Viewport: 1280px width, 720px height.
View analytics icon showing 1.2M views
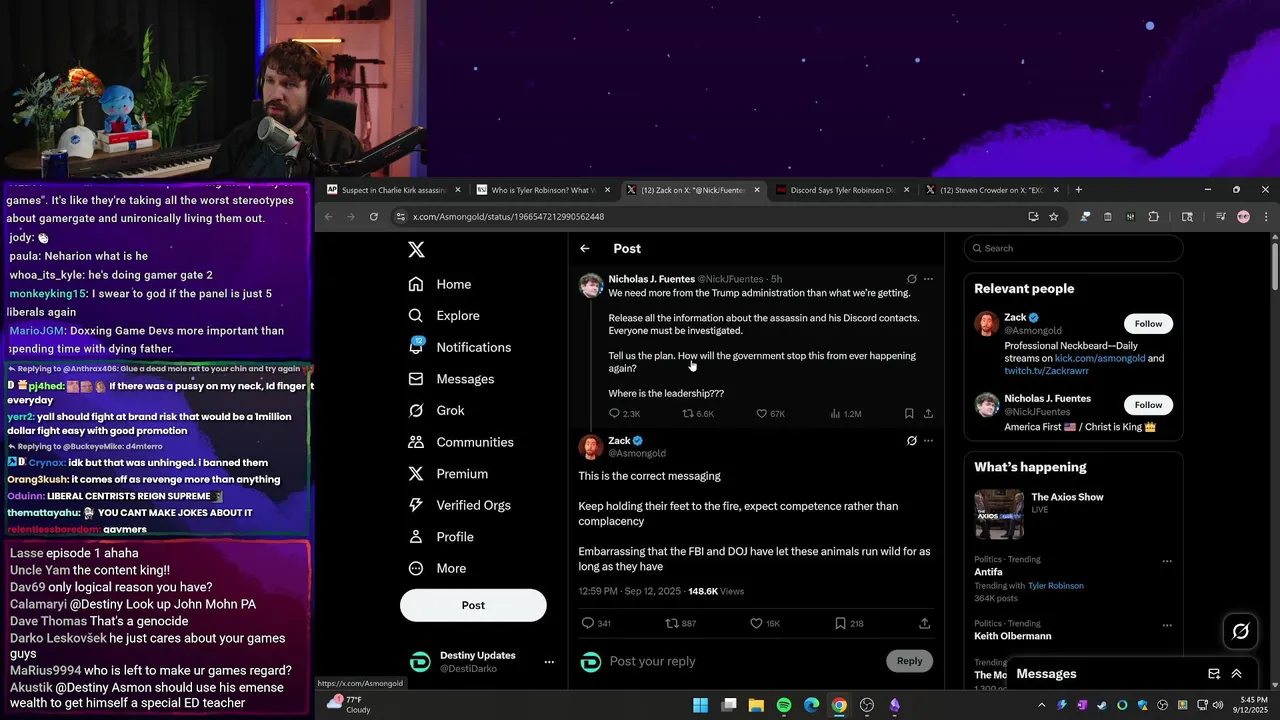[835, 413]
